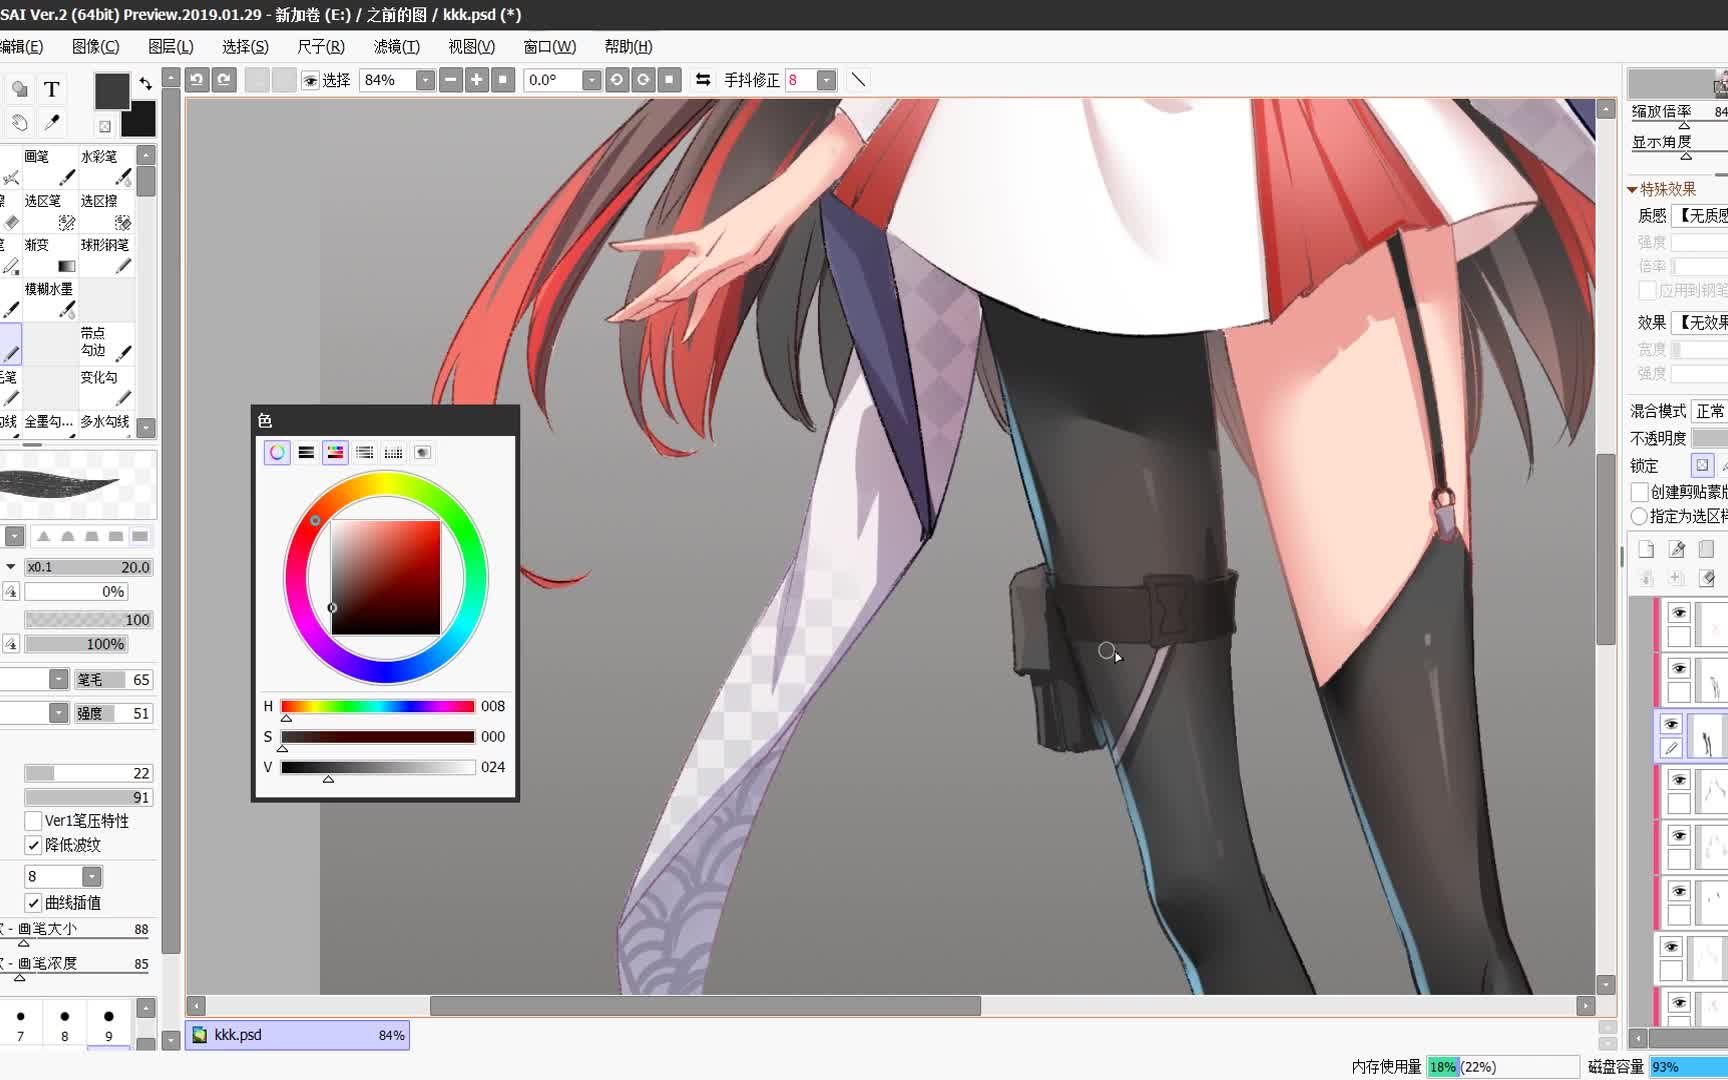The height and width of the screenshot is (1080, 1728).
Task: Select the size 8 brush dot preset
Action: pyautogui.click(x=65, y=1025)
